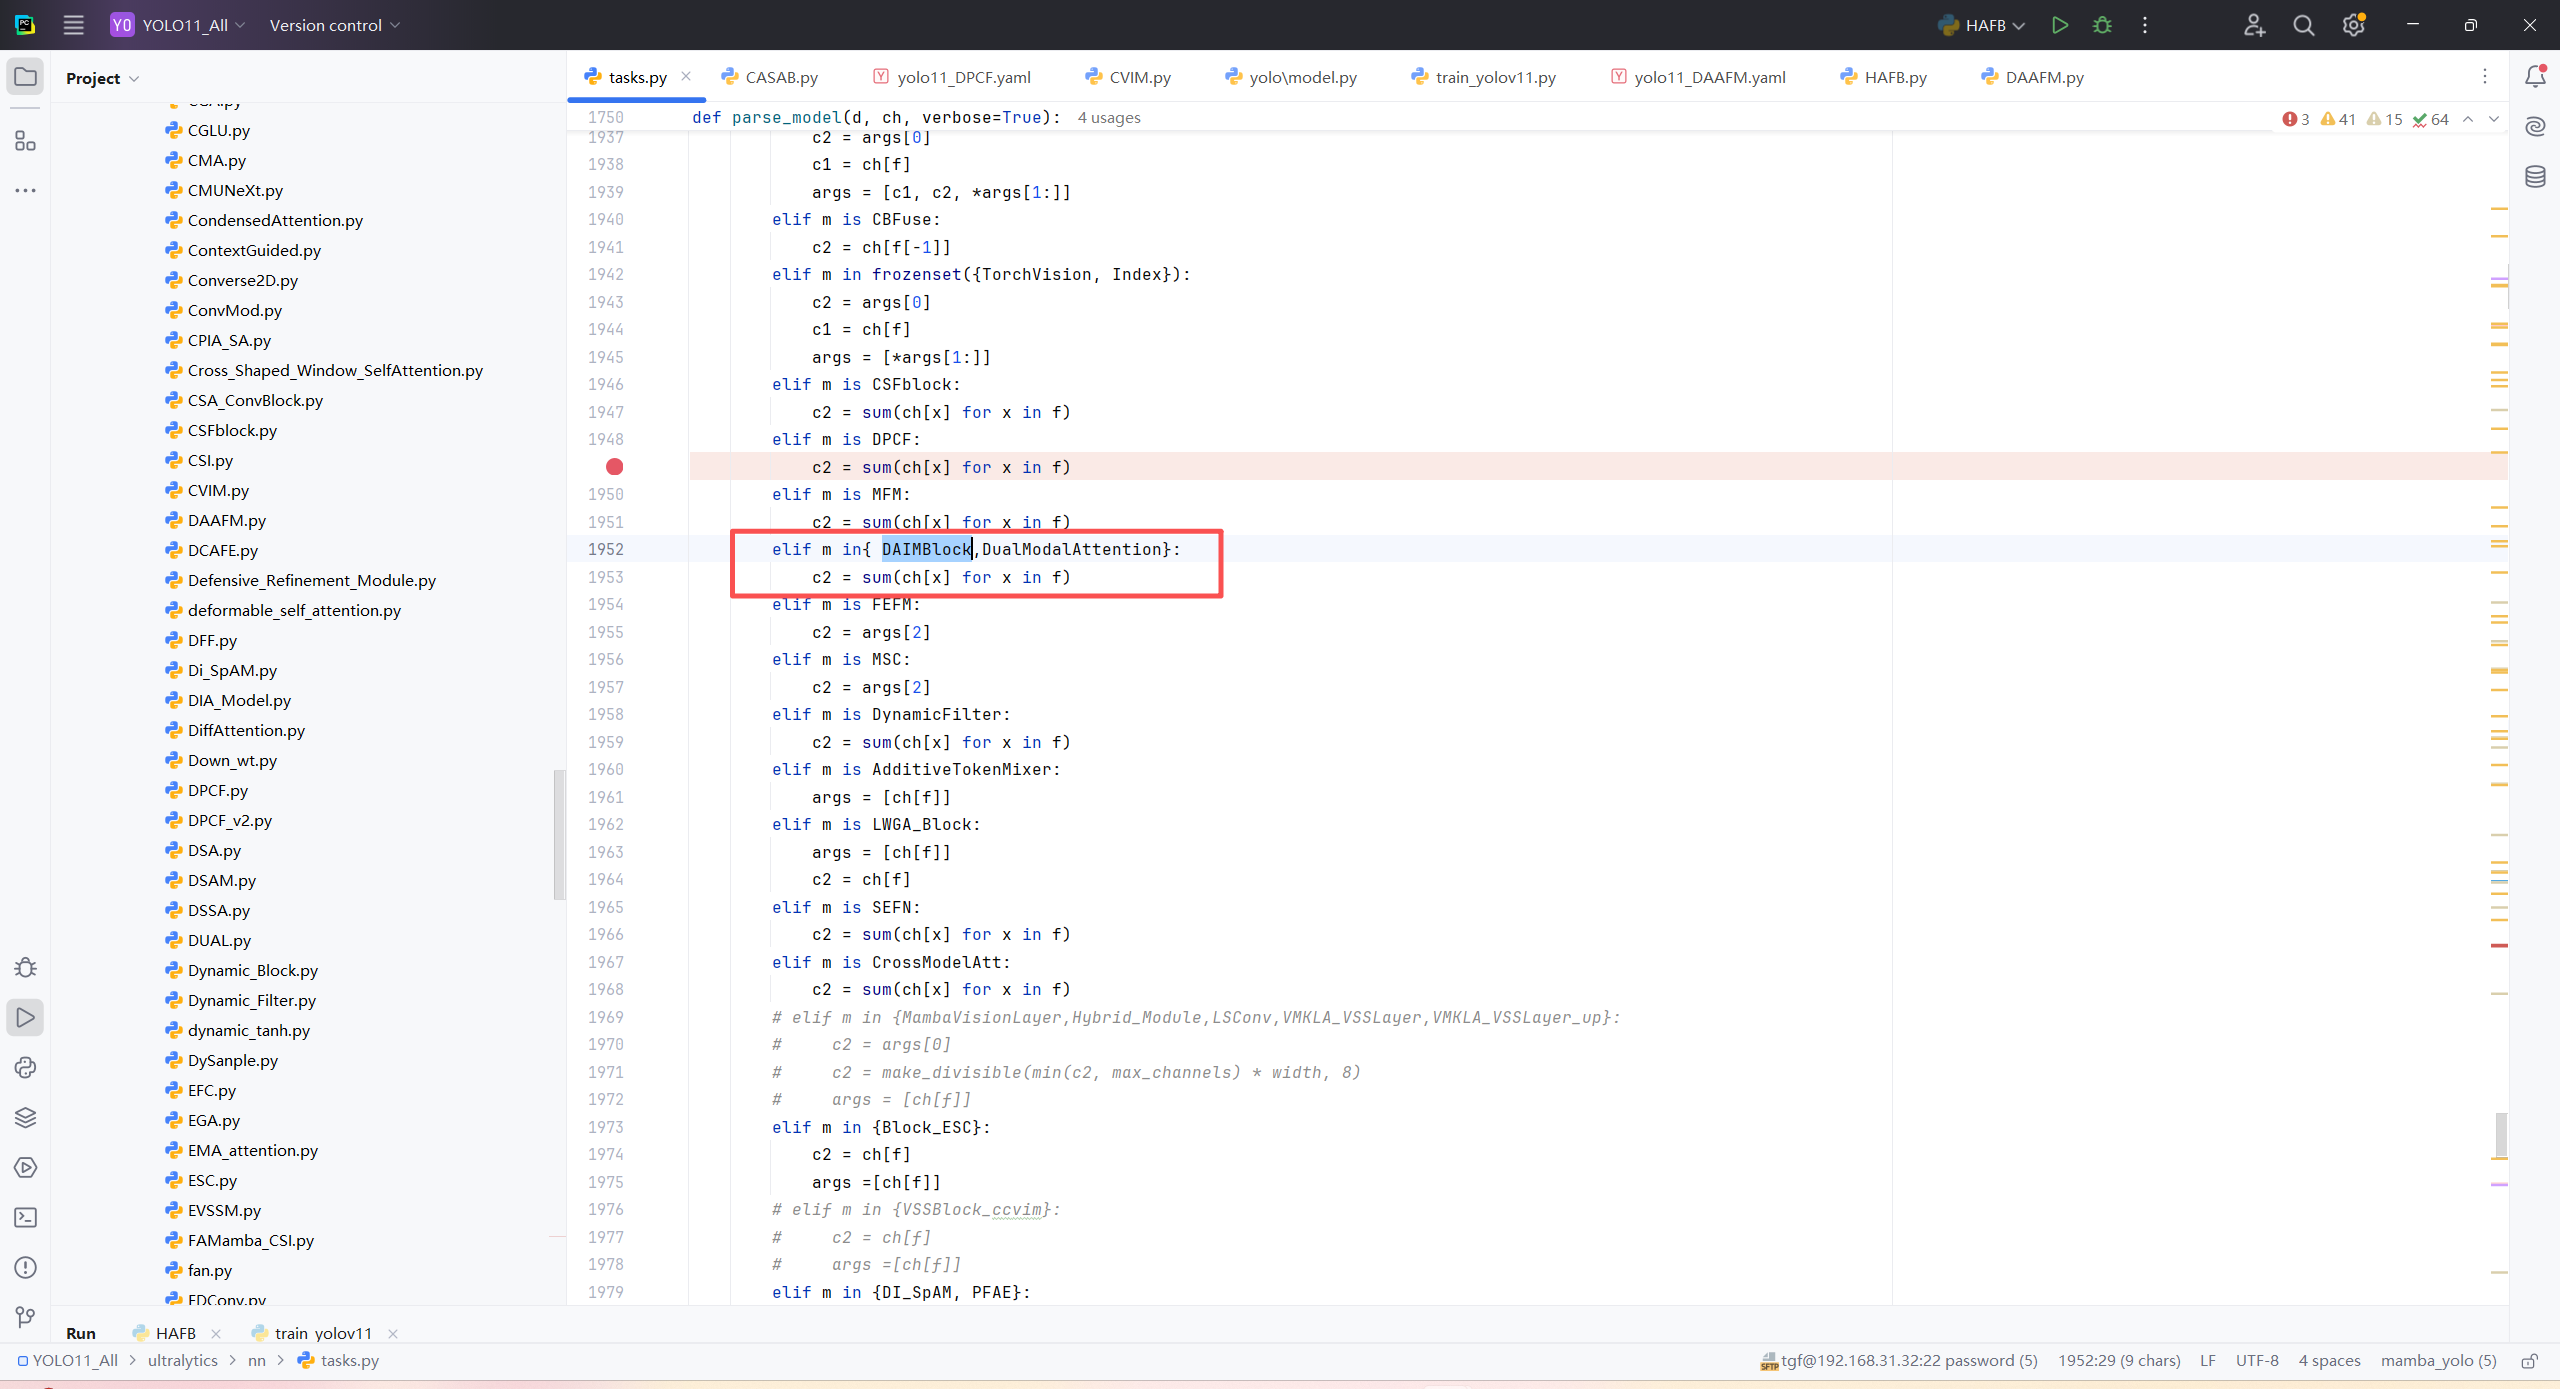Open the Python Console tool window
The image size is (2560, 1389).
pos(26,1067)
